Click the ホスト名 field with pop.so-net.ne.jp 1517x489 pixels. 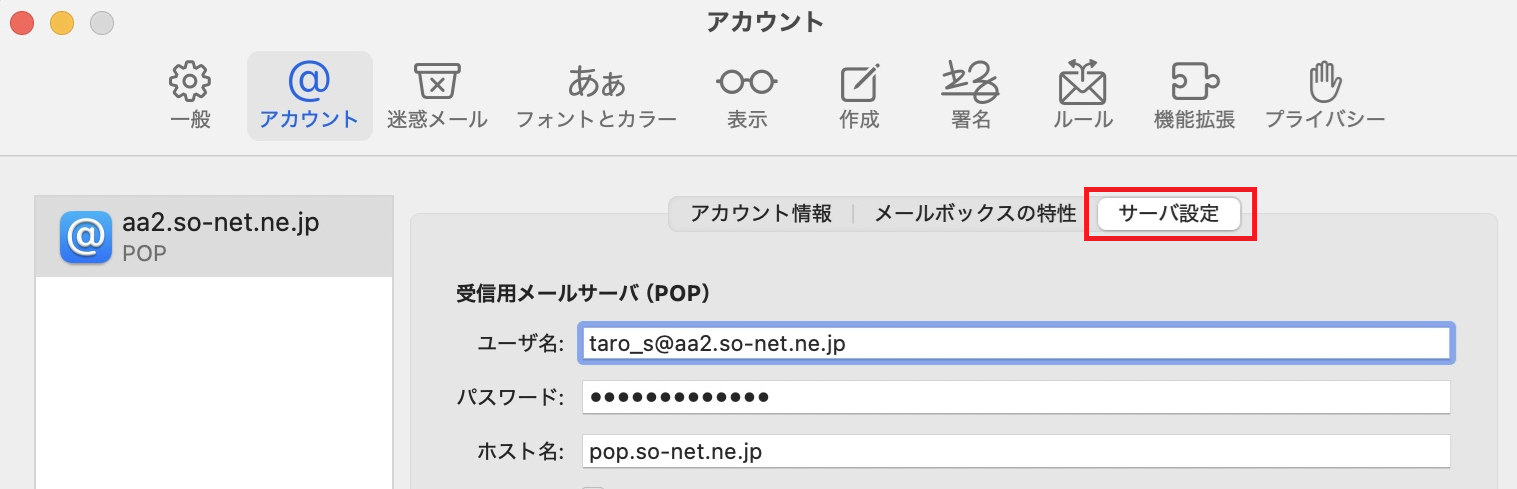[x=1015, y=451]
